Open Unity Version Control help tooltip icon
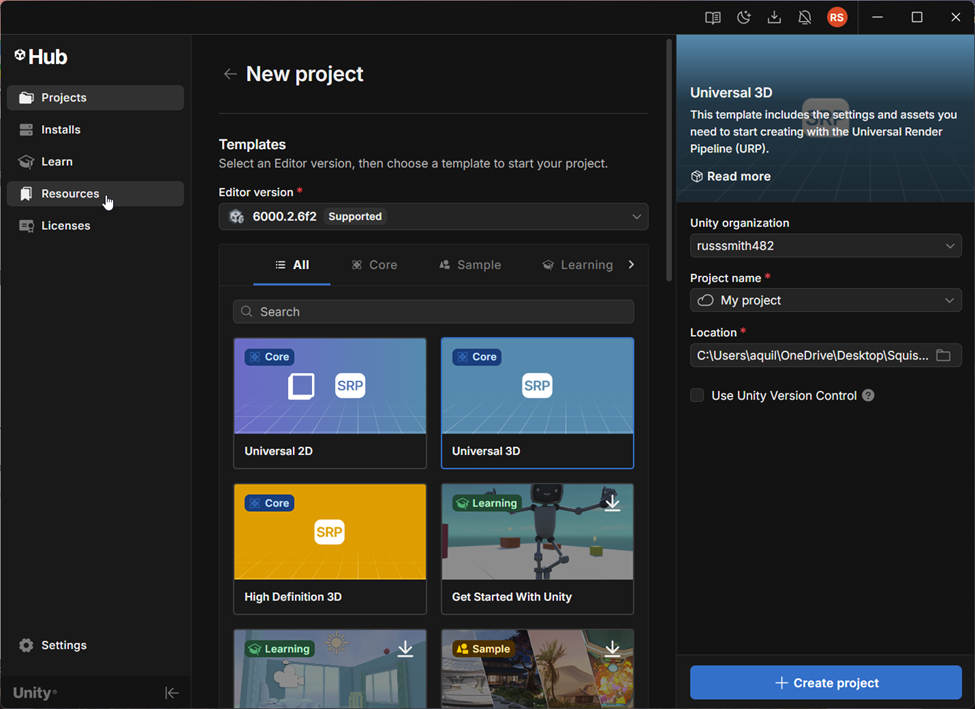Viewport: 975px width, 709px height. point(867,395)
